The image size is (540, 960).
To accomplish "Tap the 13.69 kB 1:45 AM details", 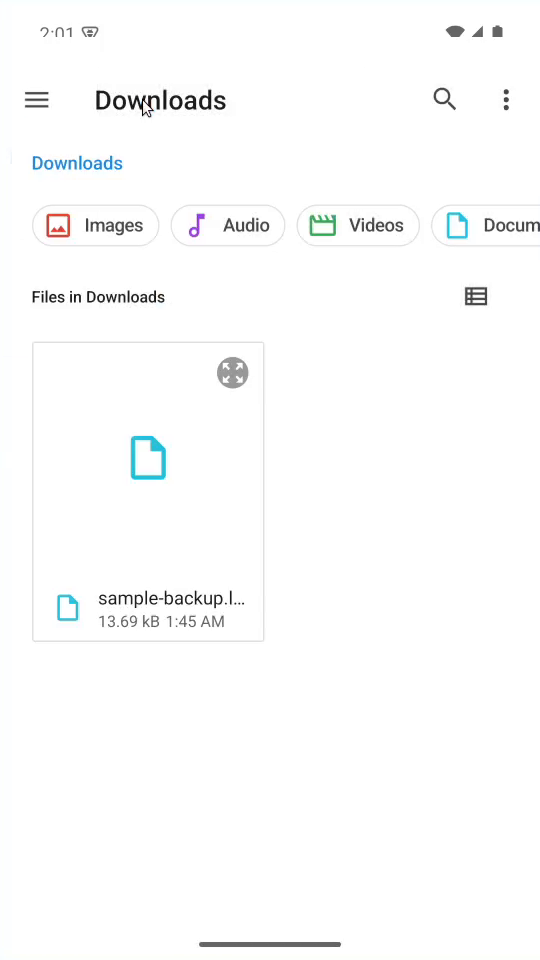I will click(162, 621).
